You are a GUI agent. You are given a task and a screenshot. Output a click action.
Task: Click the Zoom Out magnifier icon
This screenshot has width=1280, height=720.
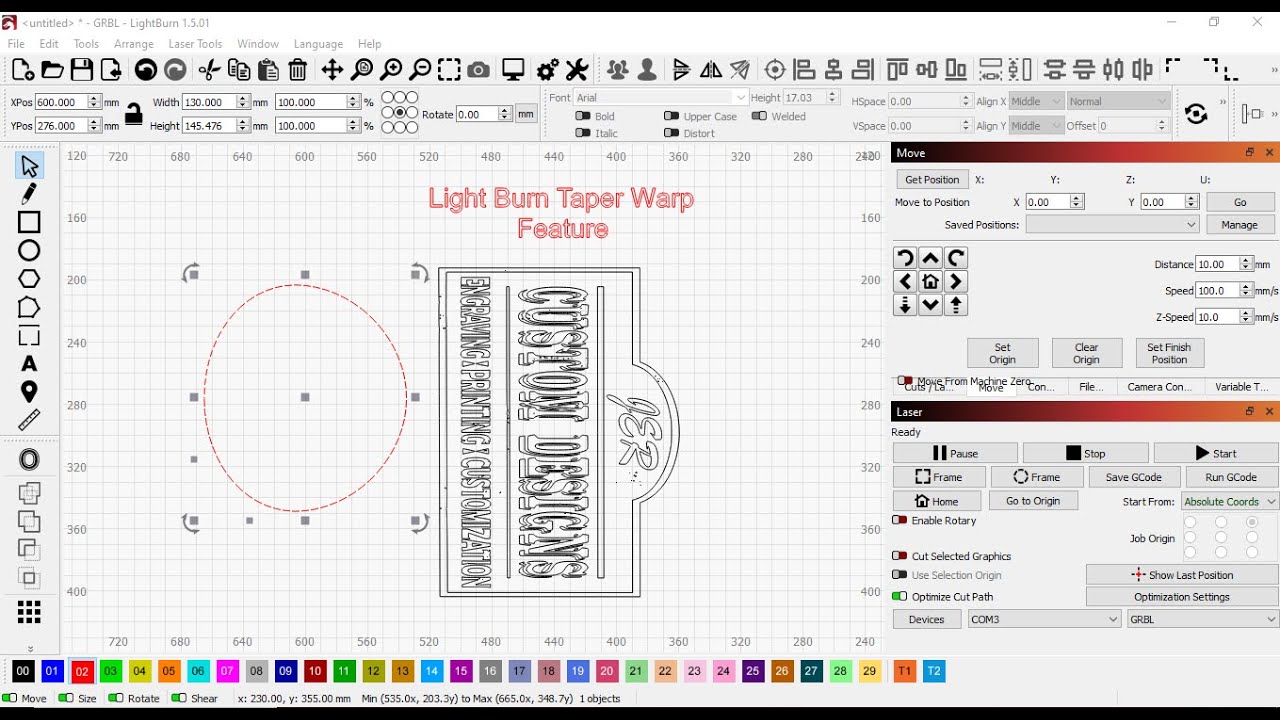pyautogui.click(x=421, y=69)
